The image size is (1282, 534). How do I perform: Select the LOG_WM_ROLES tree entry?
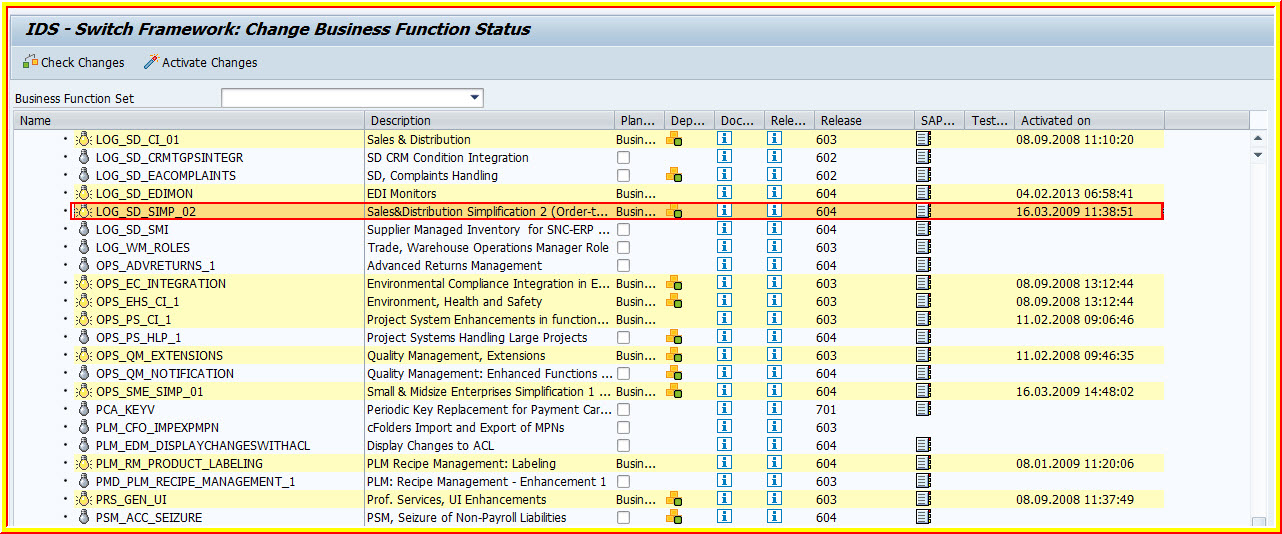click(x=142, y=248)
